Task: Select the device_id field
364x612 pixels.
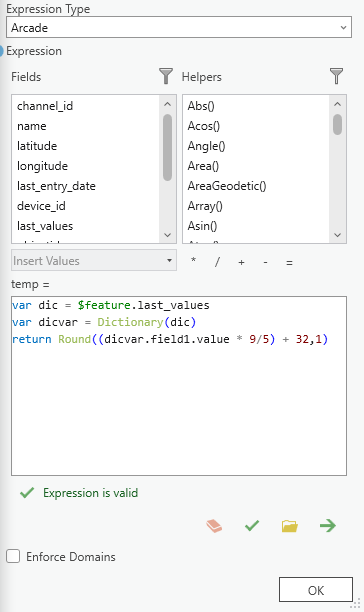Action: (41, 206)
